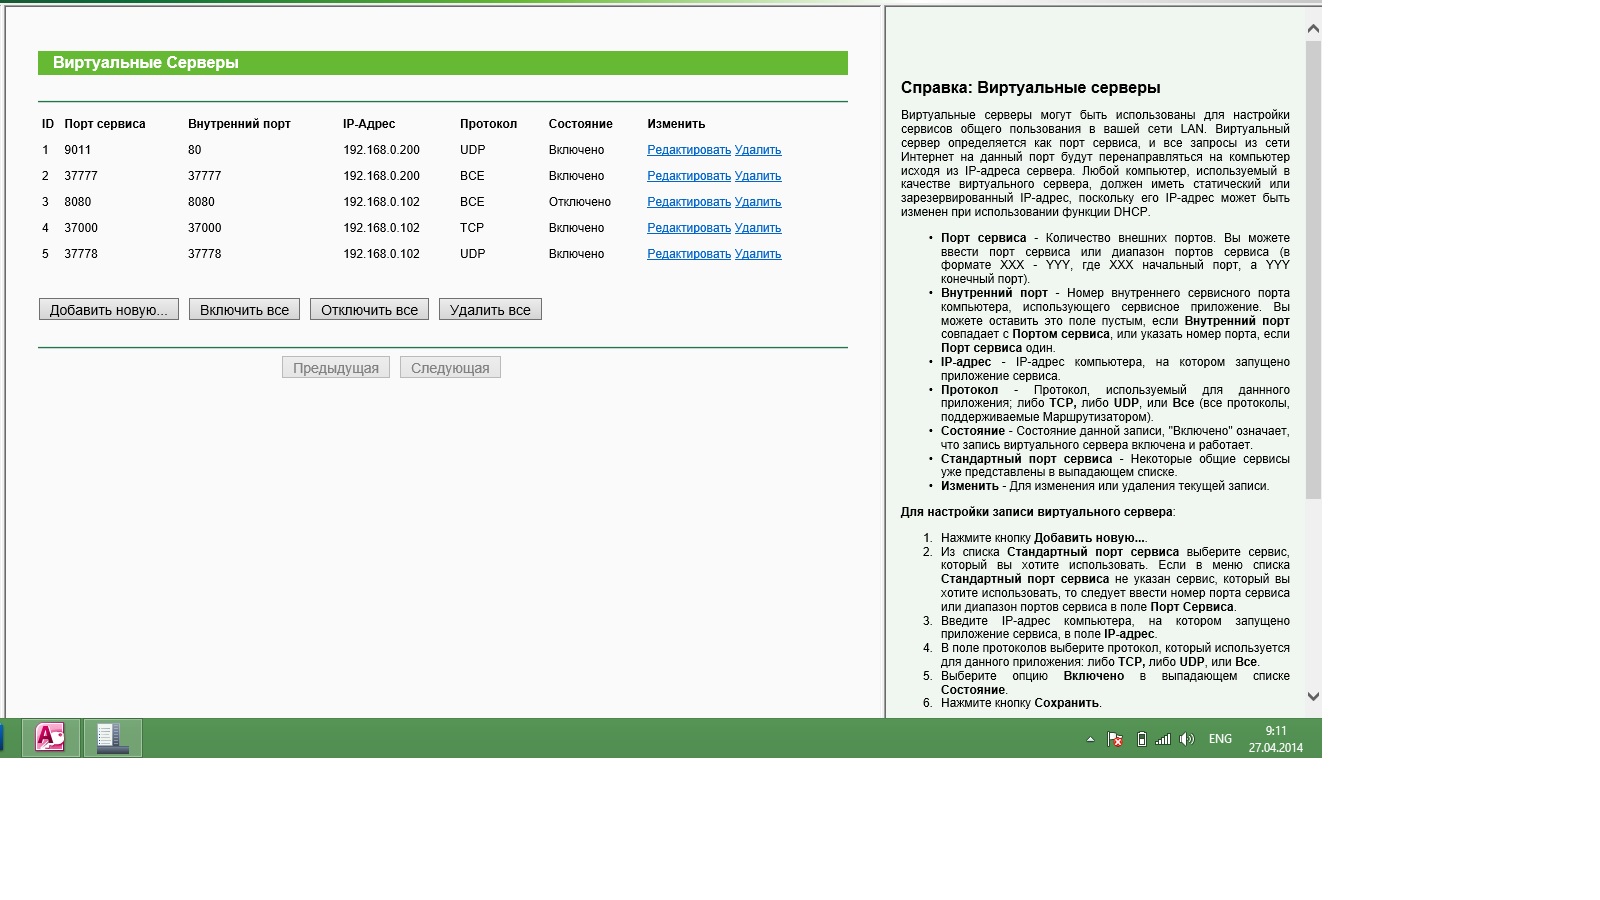The image size is (1600, 900).
Task: Open the Action Center flag icon
Action: click(x=1115, y=740)
